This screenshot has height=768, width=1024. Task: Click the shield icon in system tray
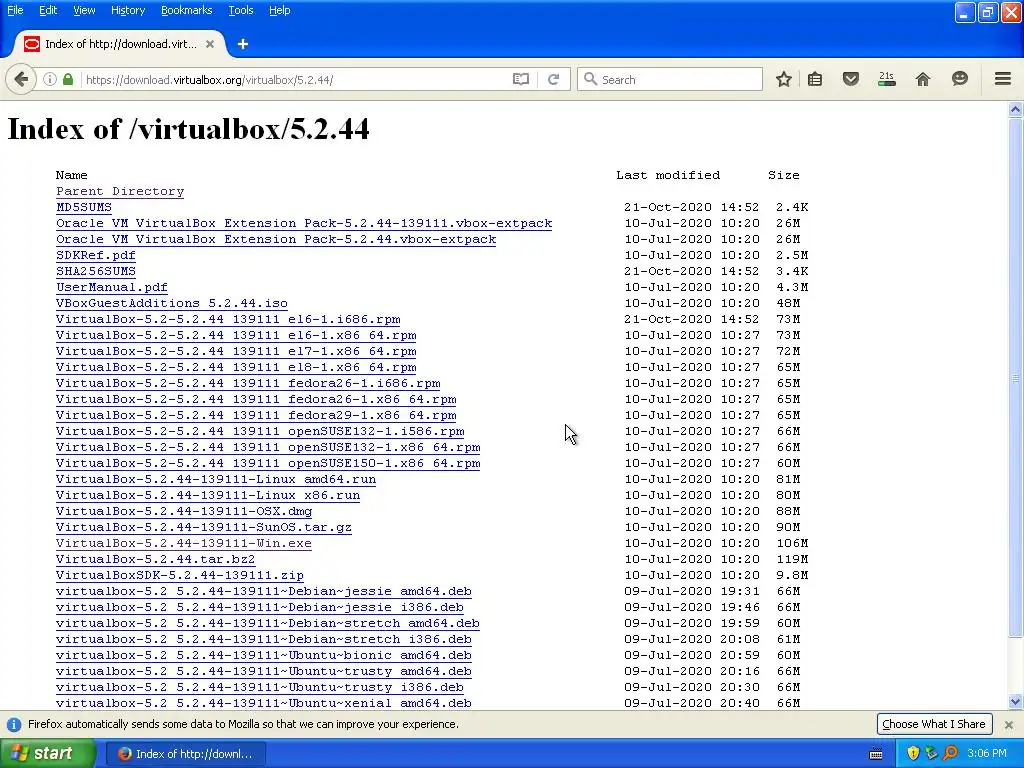913,754
